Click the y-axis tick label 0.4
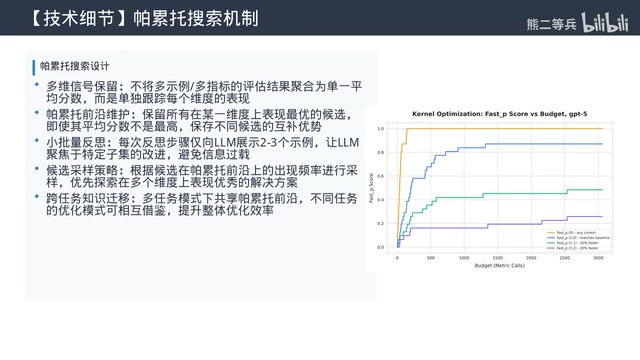Screen dimensions: 640x360 click(x=380, y=200)
